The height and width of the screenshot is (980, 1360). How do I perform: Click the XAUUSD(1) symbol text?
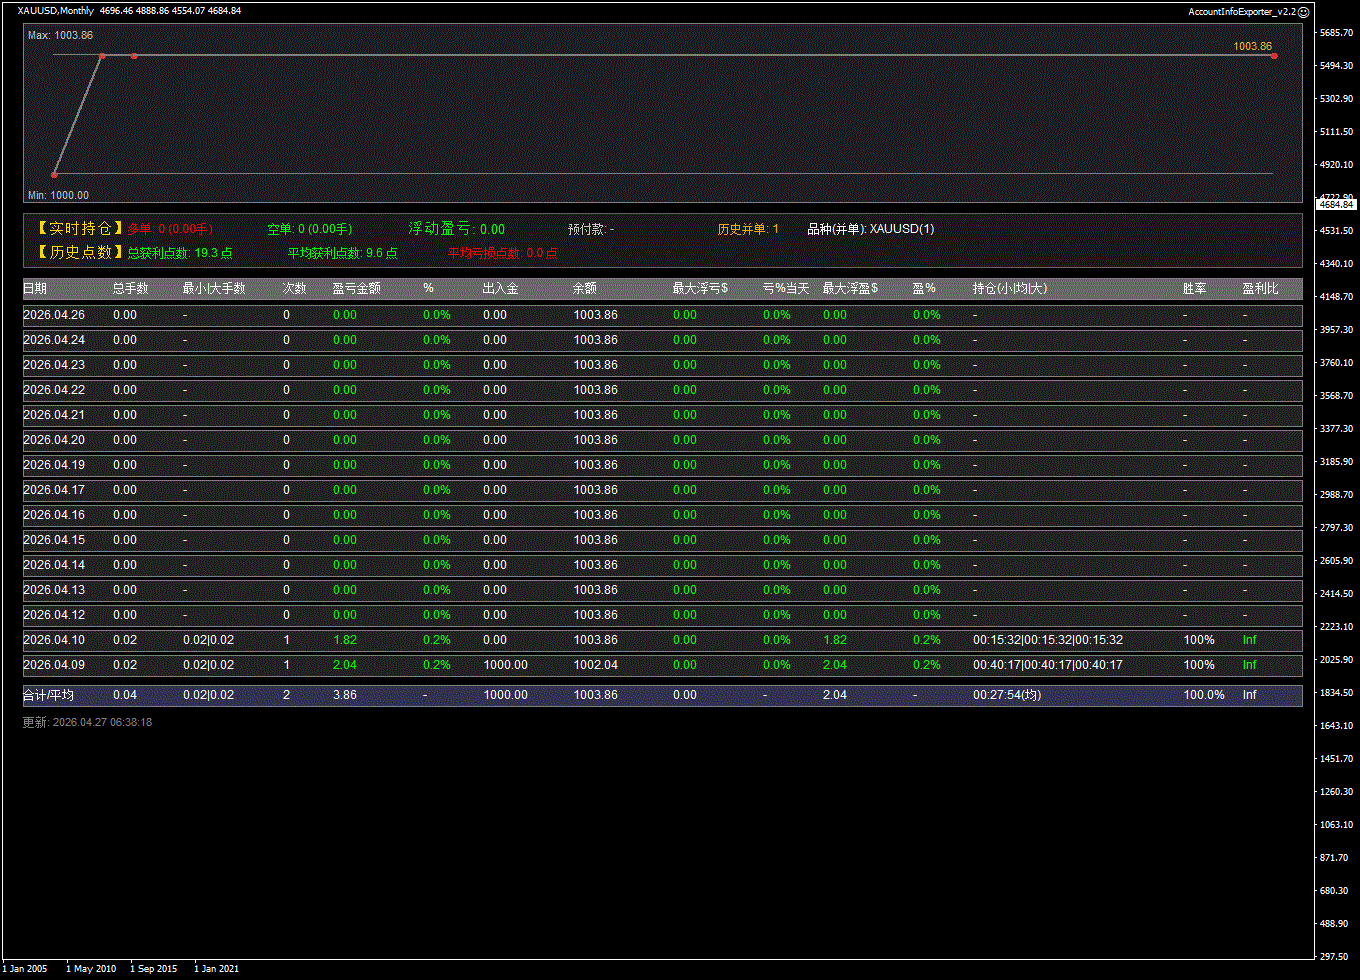point(902,229)
